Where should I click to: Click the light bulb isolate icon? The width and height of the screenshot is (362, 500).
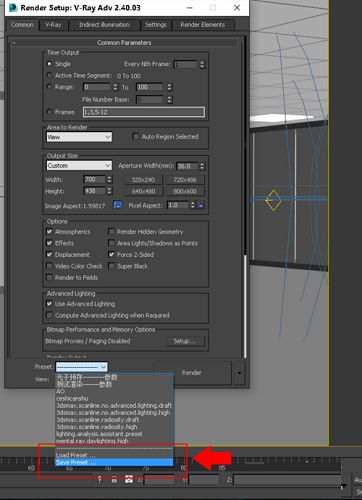(100, 480)
